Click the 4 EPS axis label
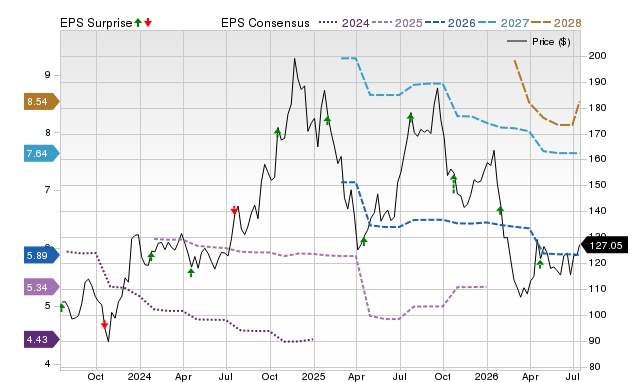 pos(48,364)
